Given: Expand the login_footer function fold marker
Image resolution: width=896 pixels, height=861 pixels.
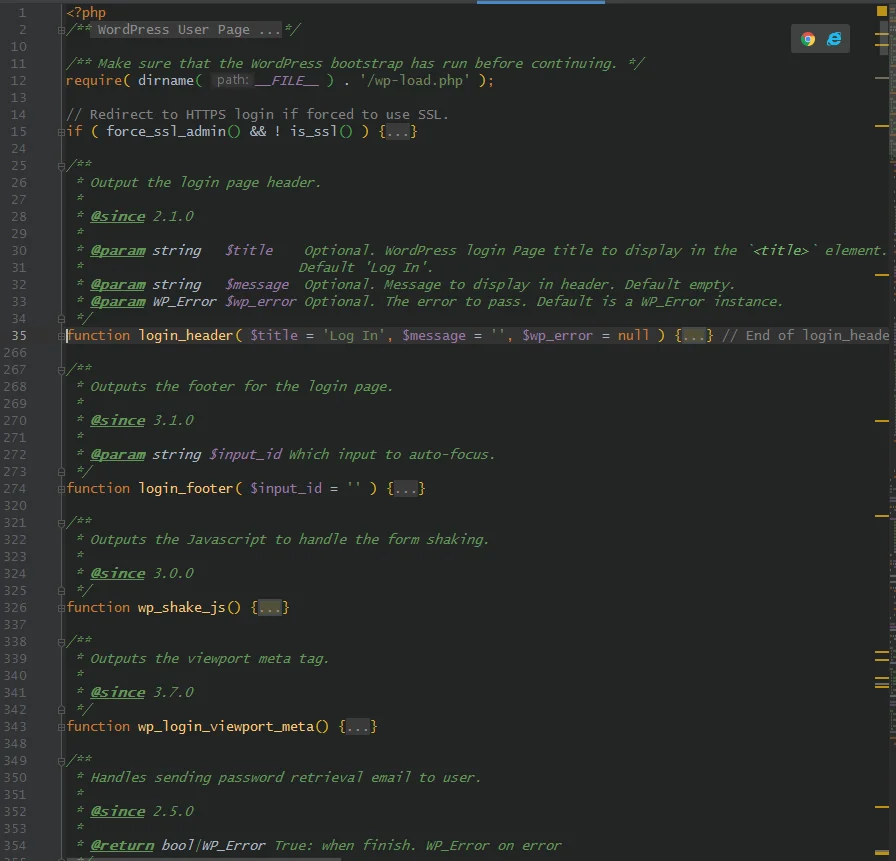Looking at the screenshot, I should tap(61, 490).
